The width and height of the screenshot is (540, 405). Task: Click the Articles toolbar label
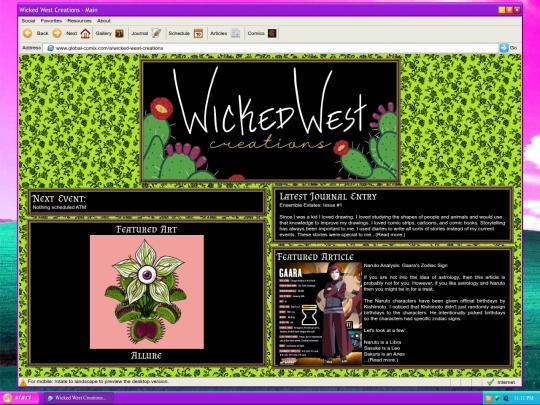(219, 33)
